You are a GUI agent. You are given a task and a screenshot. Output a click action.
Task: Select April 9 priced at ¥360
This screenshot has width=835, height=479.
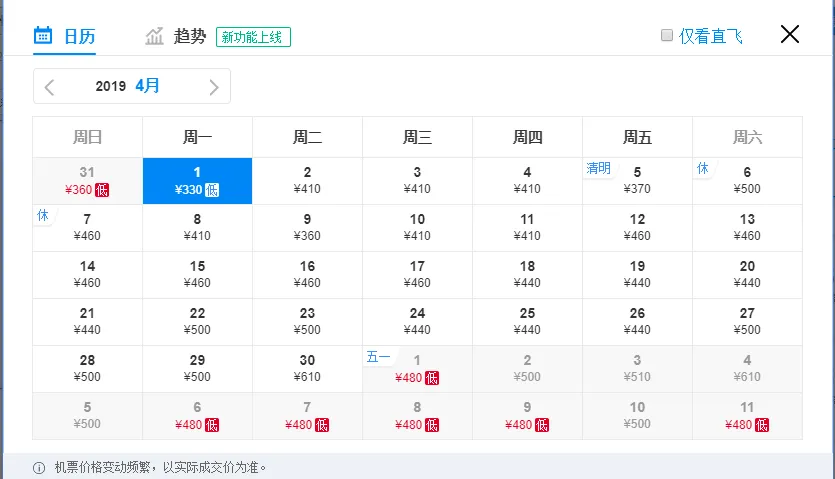click(x=307, y=227)
